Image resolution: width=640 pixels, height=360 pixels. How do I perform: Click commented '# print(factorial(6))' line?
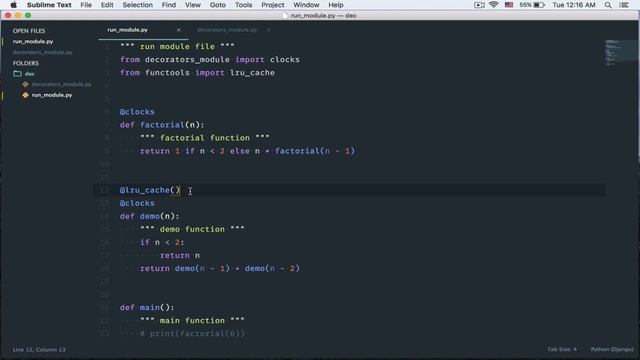pos(193,334)
